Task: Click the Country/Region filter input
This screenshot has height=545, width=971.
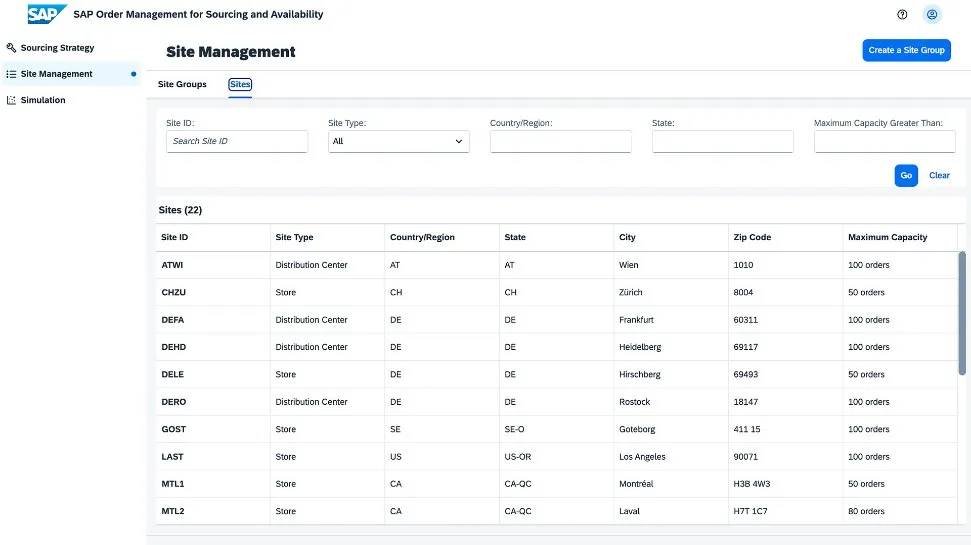Action: tap(560, 142)
